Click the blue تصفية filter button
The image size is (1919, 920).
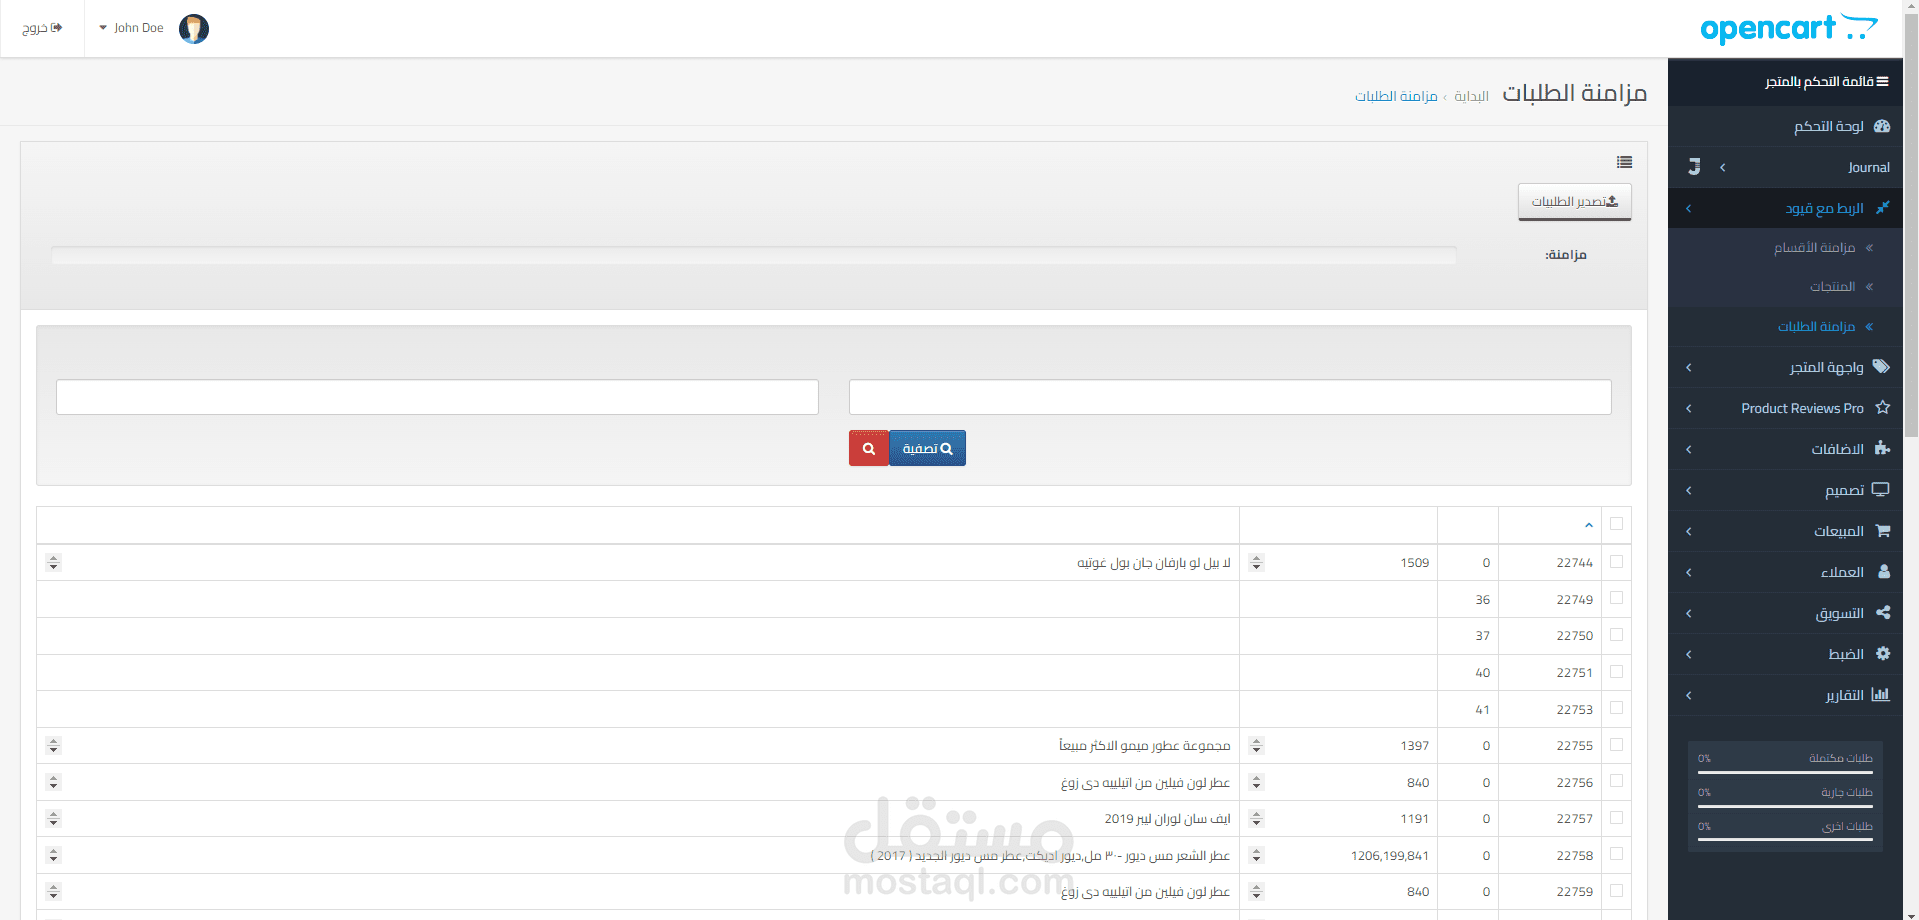pyautogui.click(x=927, y=448)
